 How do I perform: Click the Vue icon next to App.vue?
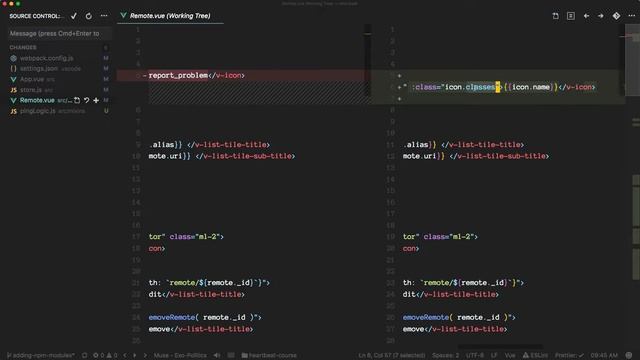pyautogui.click(x=13, y=79)
